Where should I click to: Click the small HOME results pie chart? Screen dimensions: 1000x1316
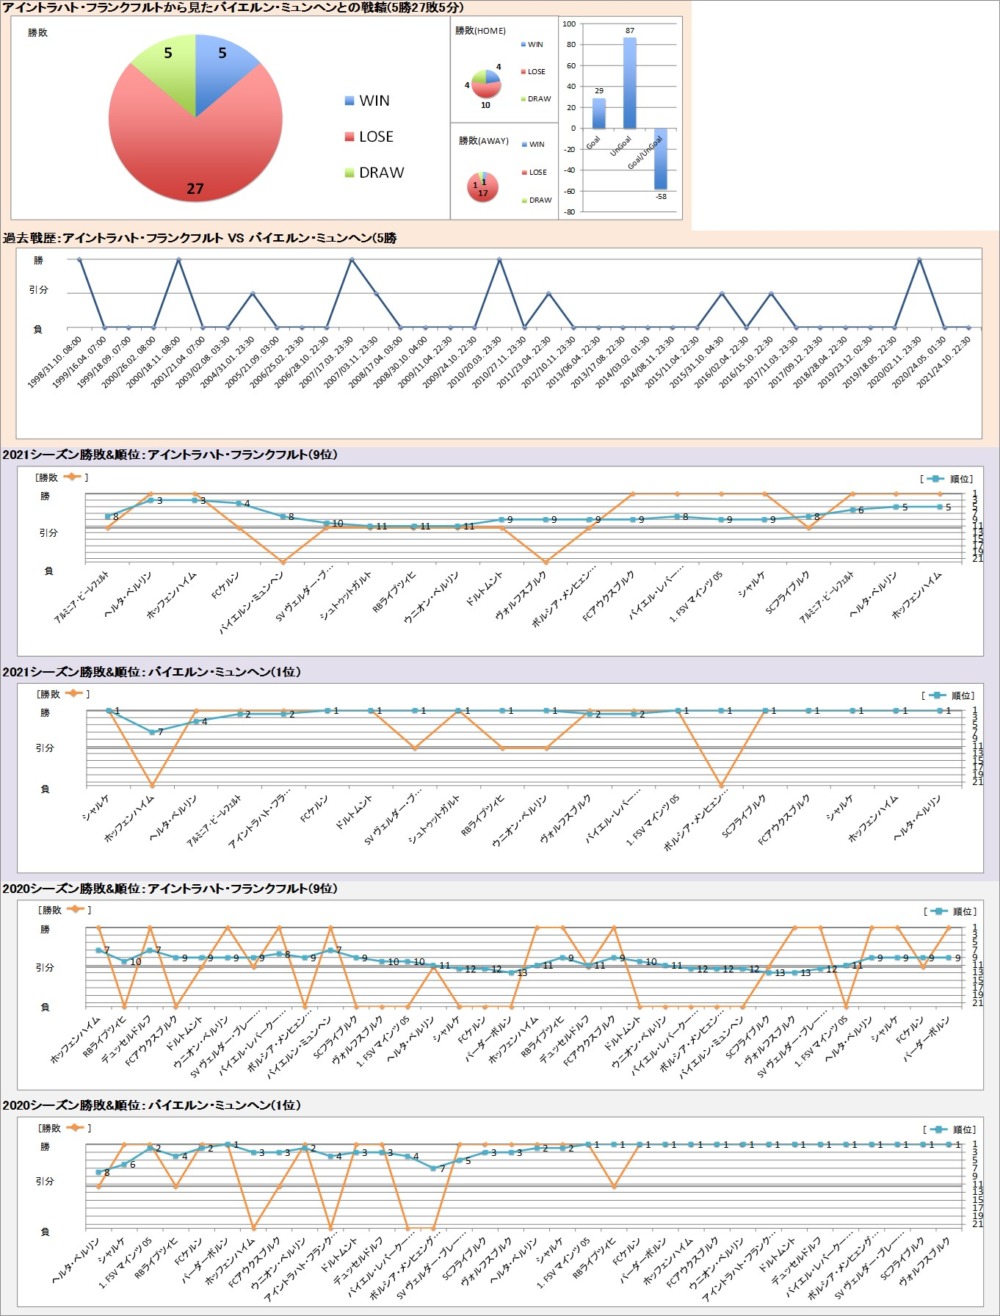coord(486,84)
